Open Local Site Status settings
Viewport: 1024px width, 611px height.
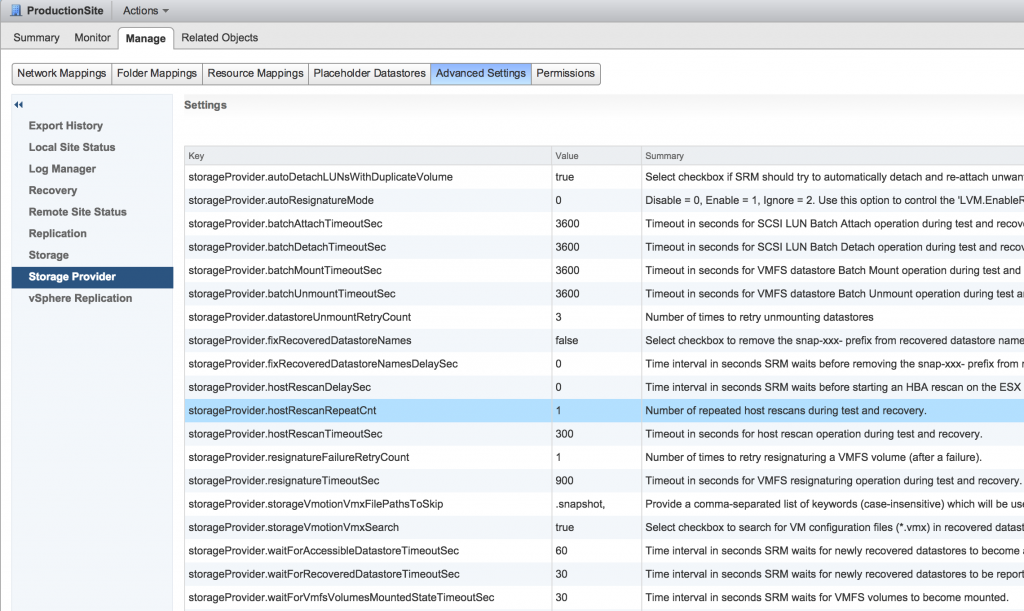(x=72, y=147)
